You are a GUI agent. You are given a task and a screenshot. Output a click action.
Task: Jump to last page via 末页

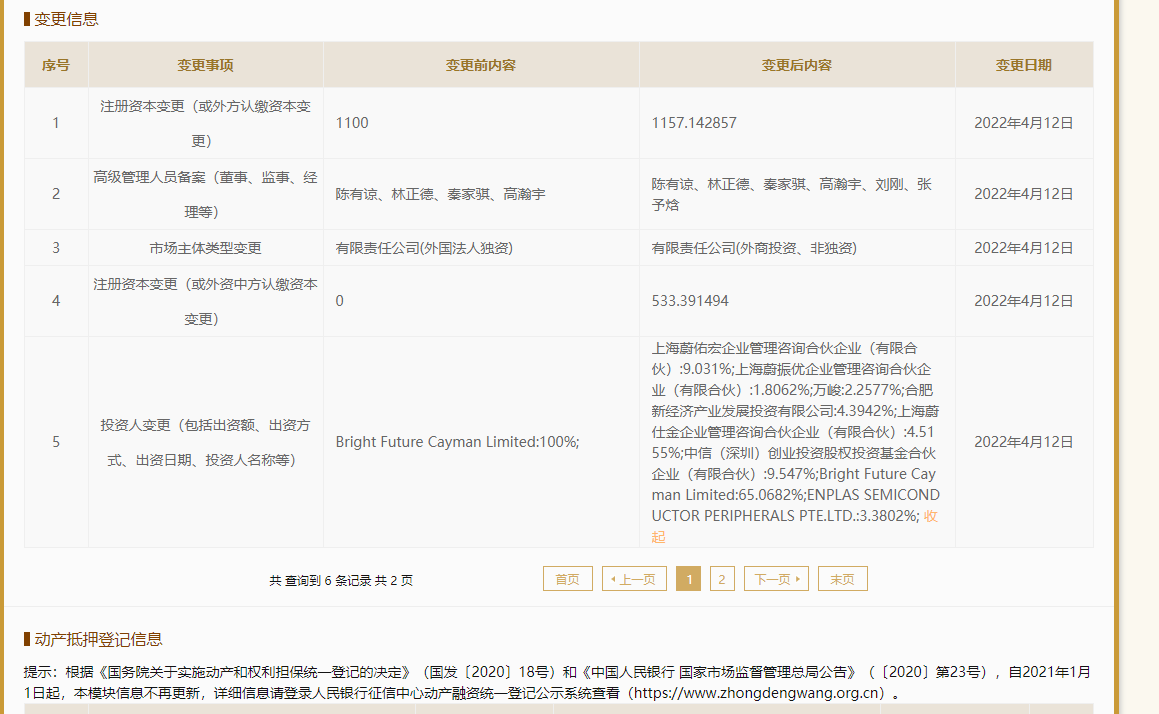(x=842, y=579)
